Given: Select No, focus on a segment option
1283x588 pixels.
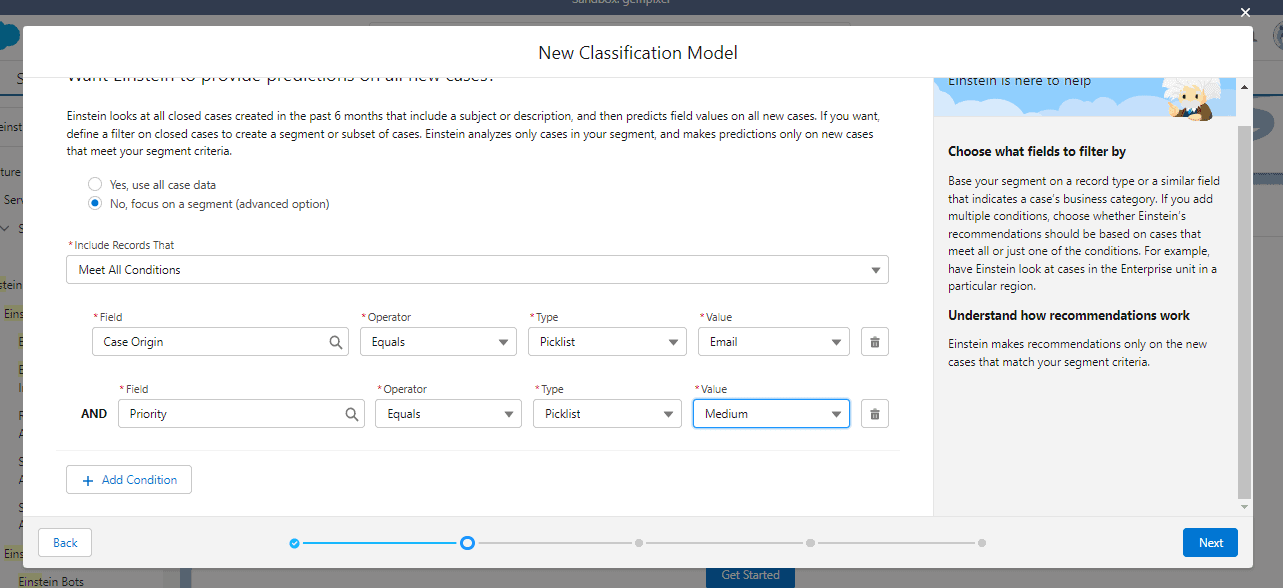Looking at the screenshot, I should 95,203.
